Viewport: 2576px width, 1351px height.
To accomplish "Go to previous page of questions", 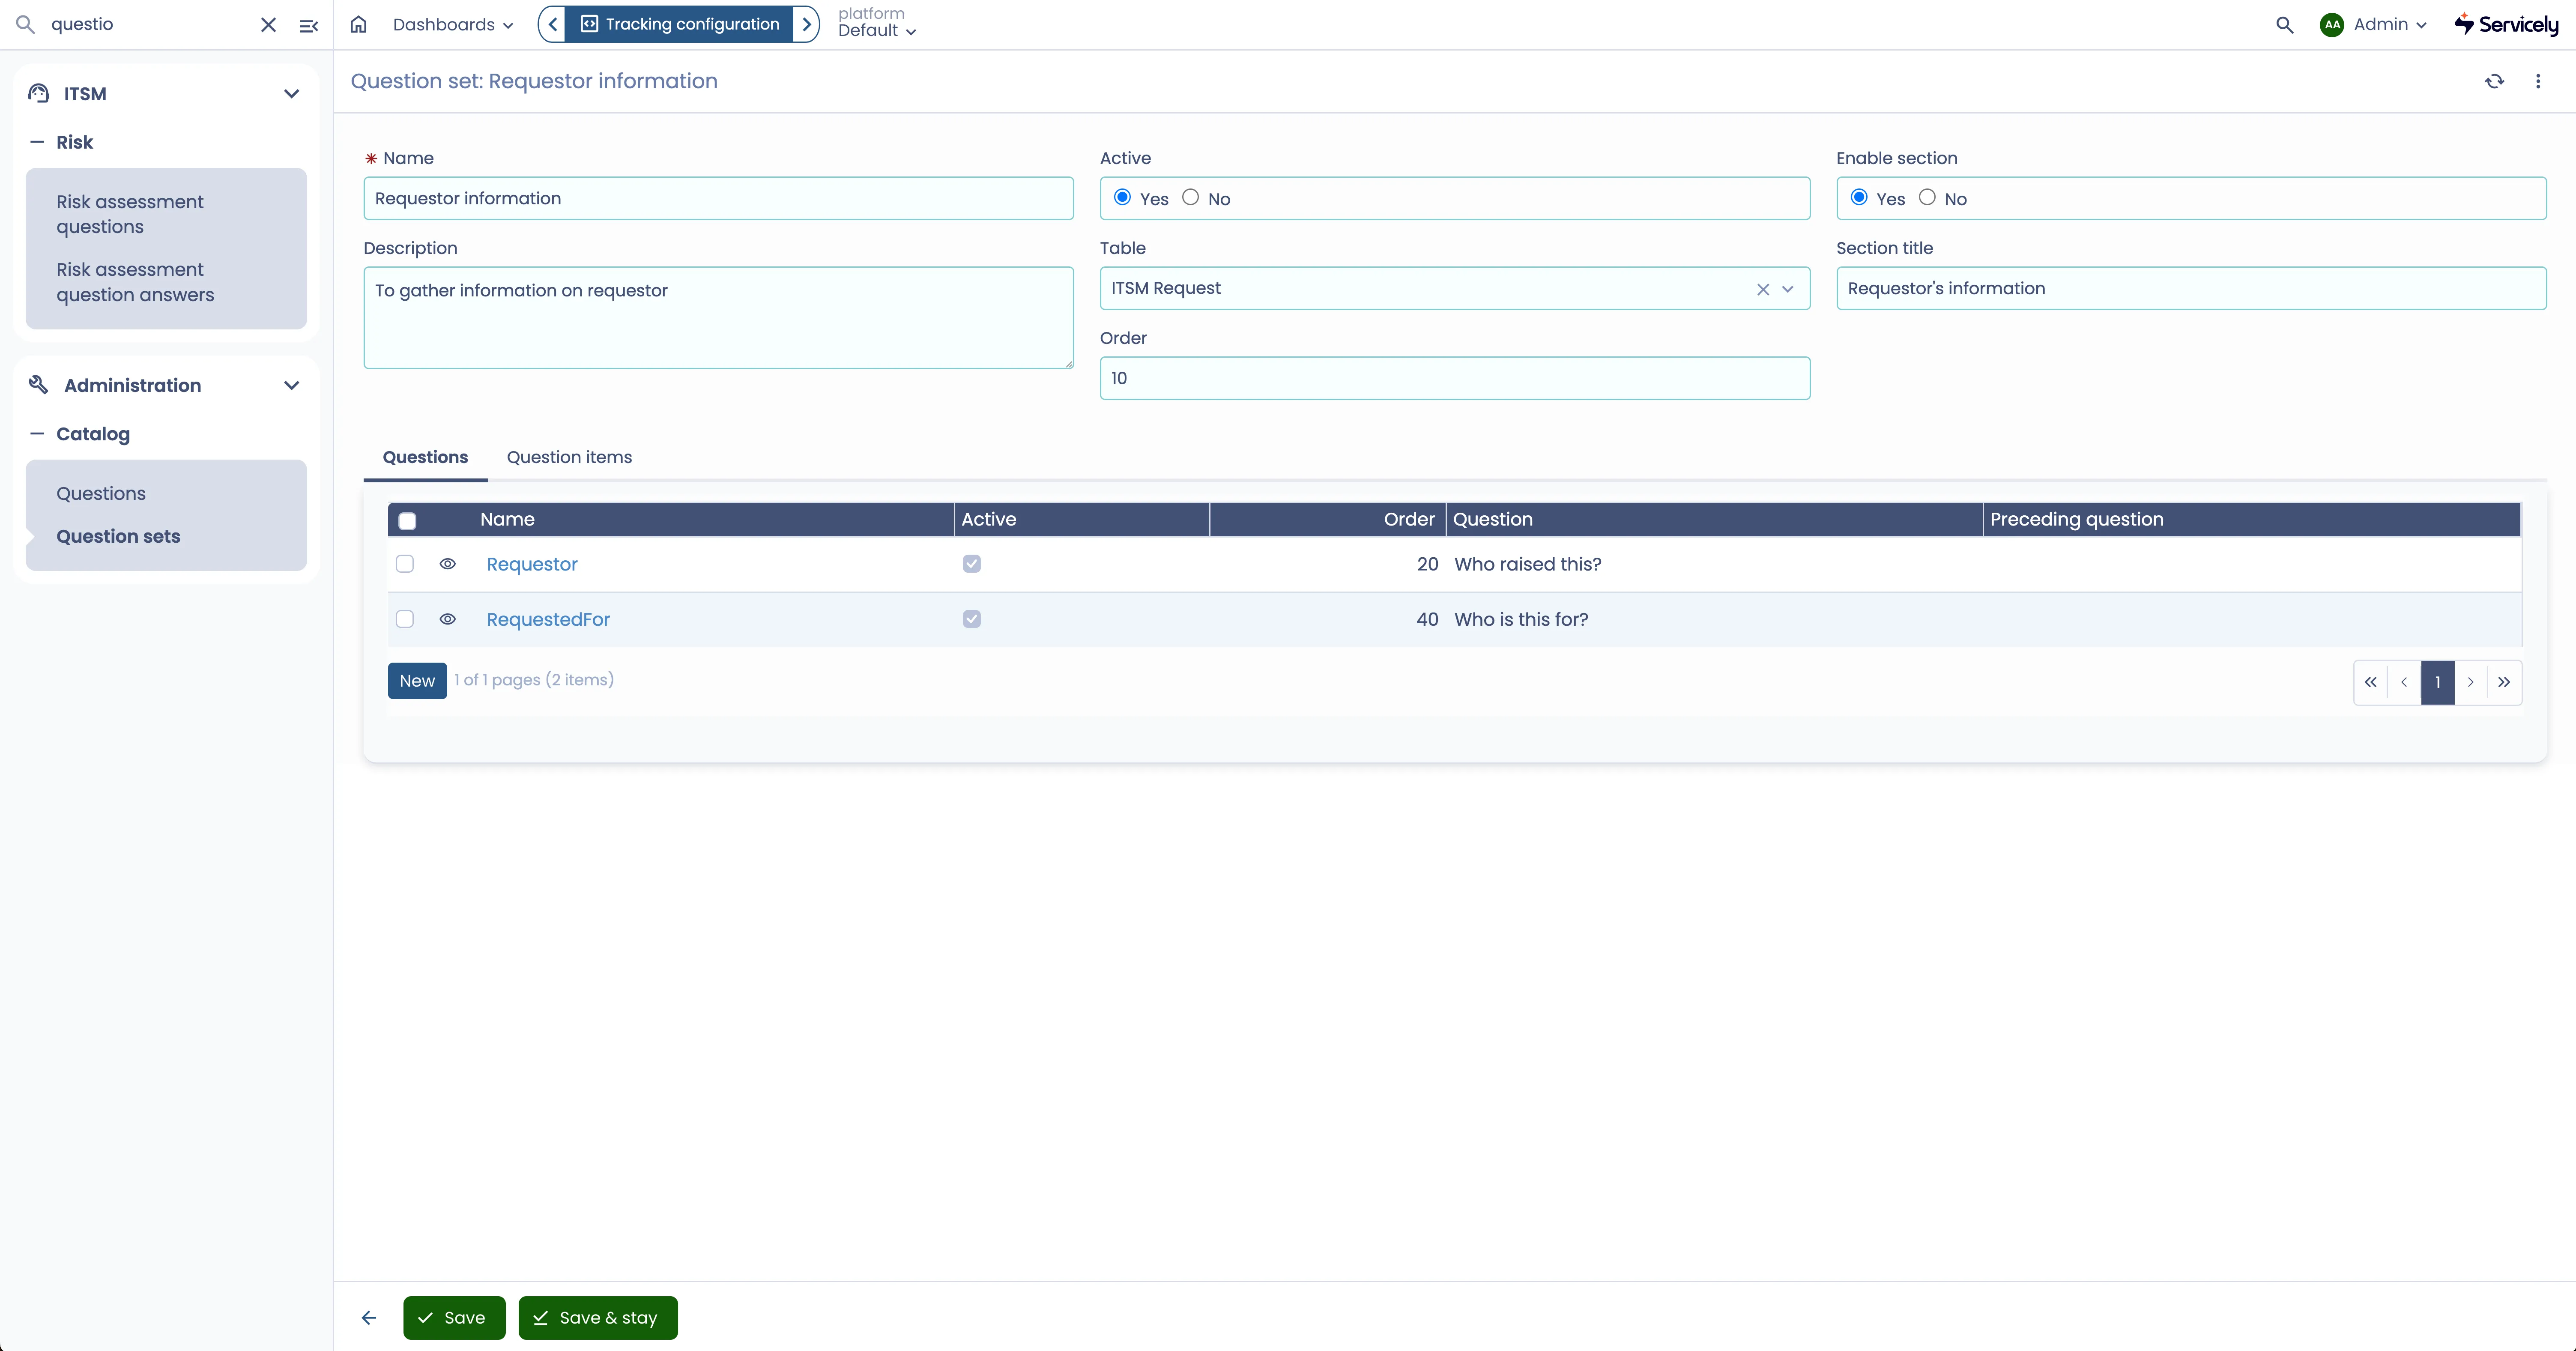I will point(2404,682).
